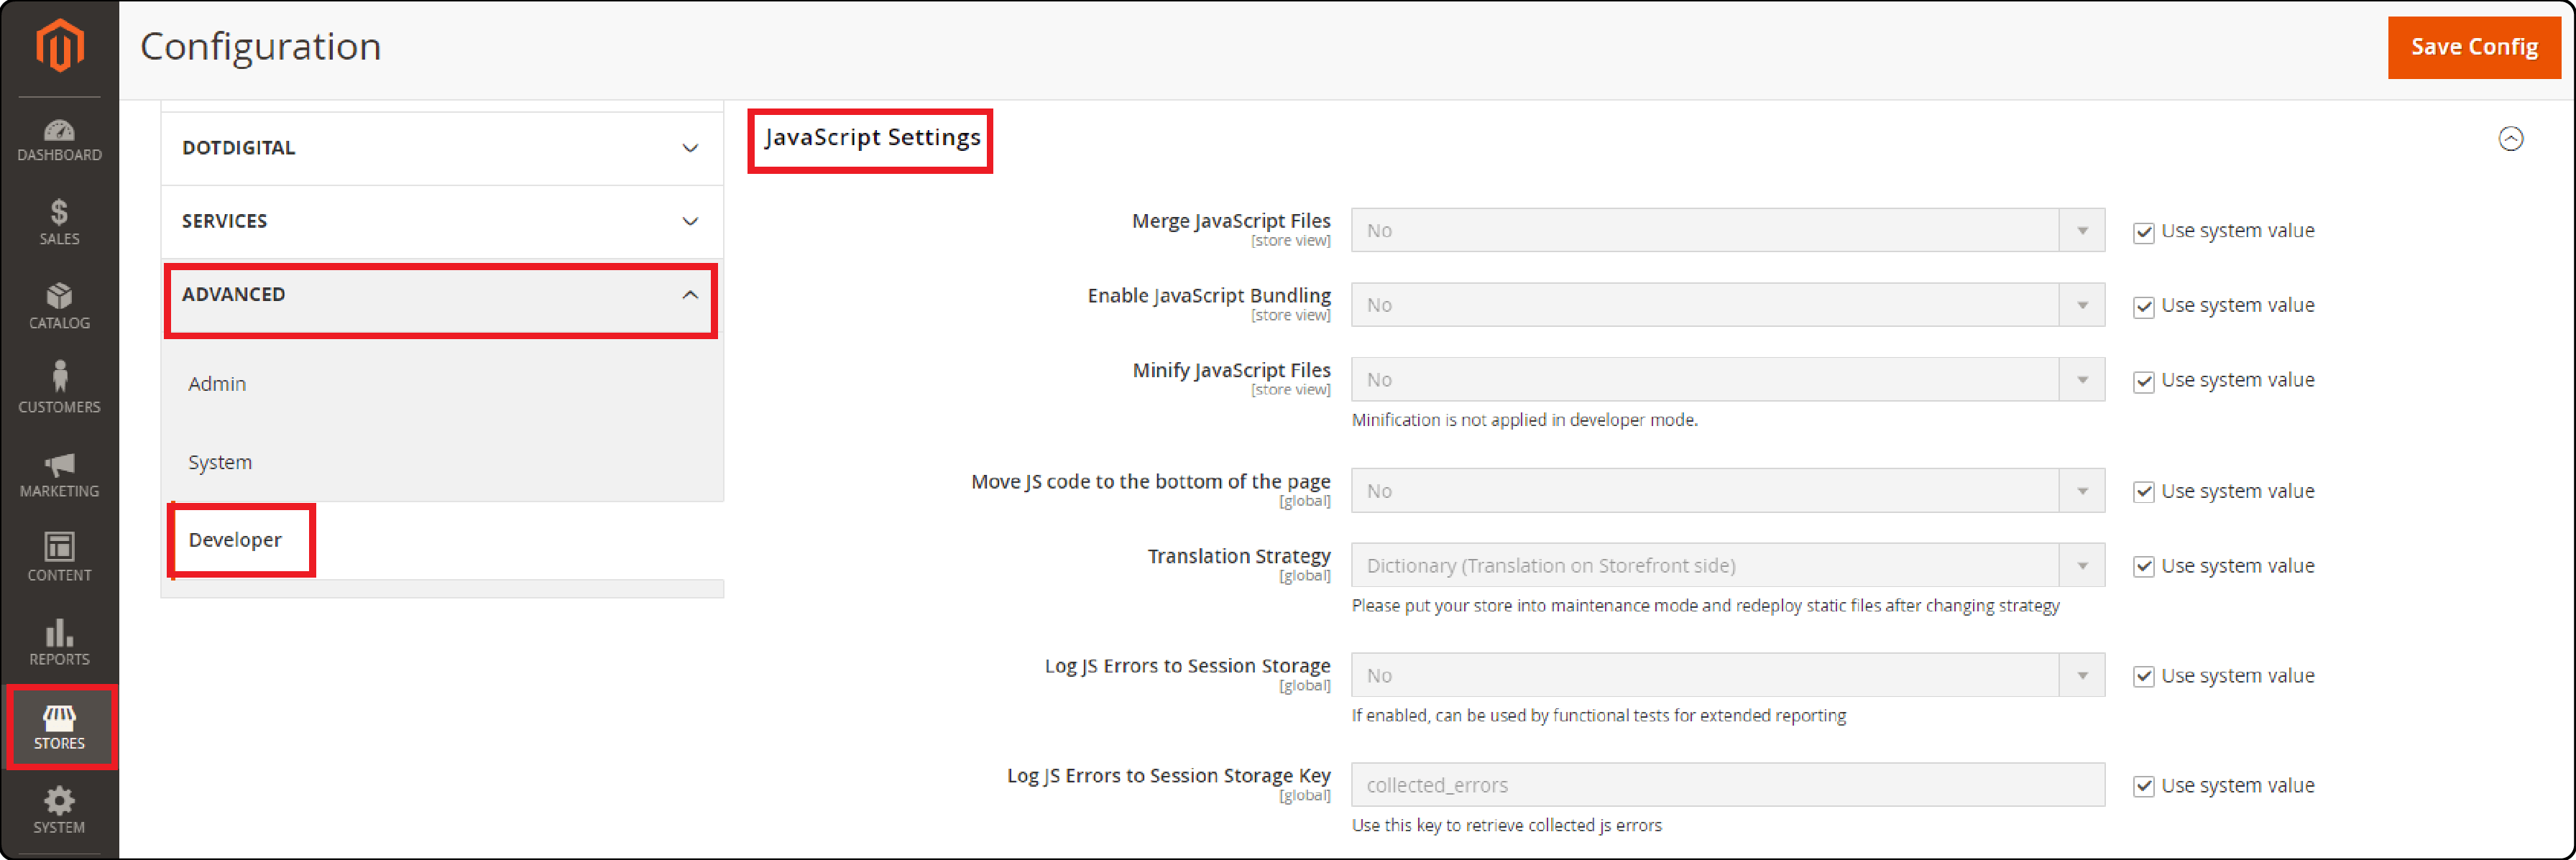The height and width of the screenshot is (860, 2576).
Task: Open Minify JavaScript Files dropdown
Action: tap(1727, 380)
